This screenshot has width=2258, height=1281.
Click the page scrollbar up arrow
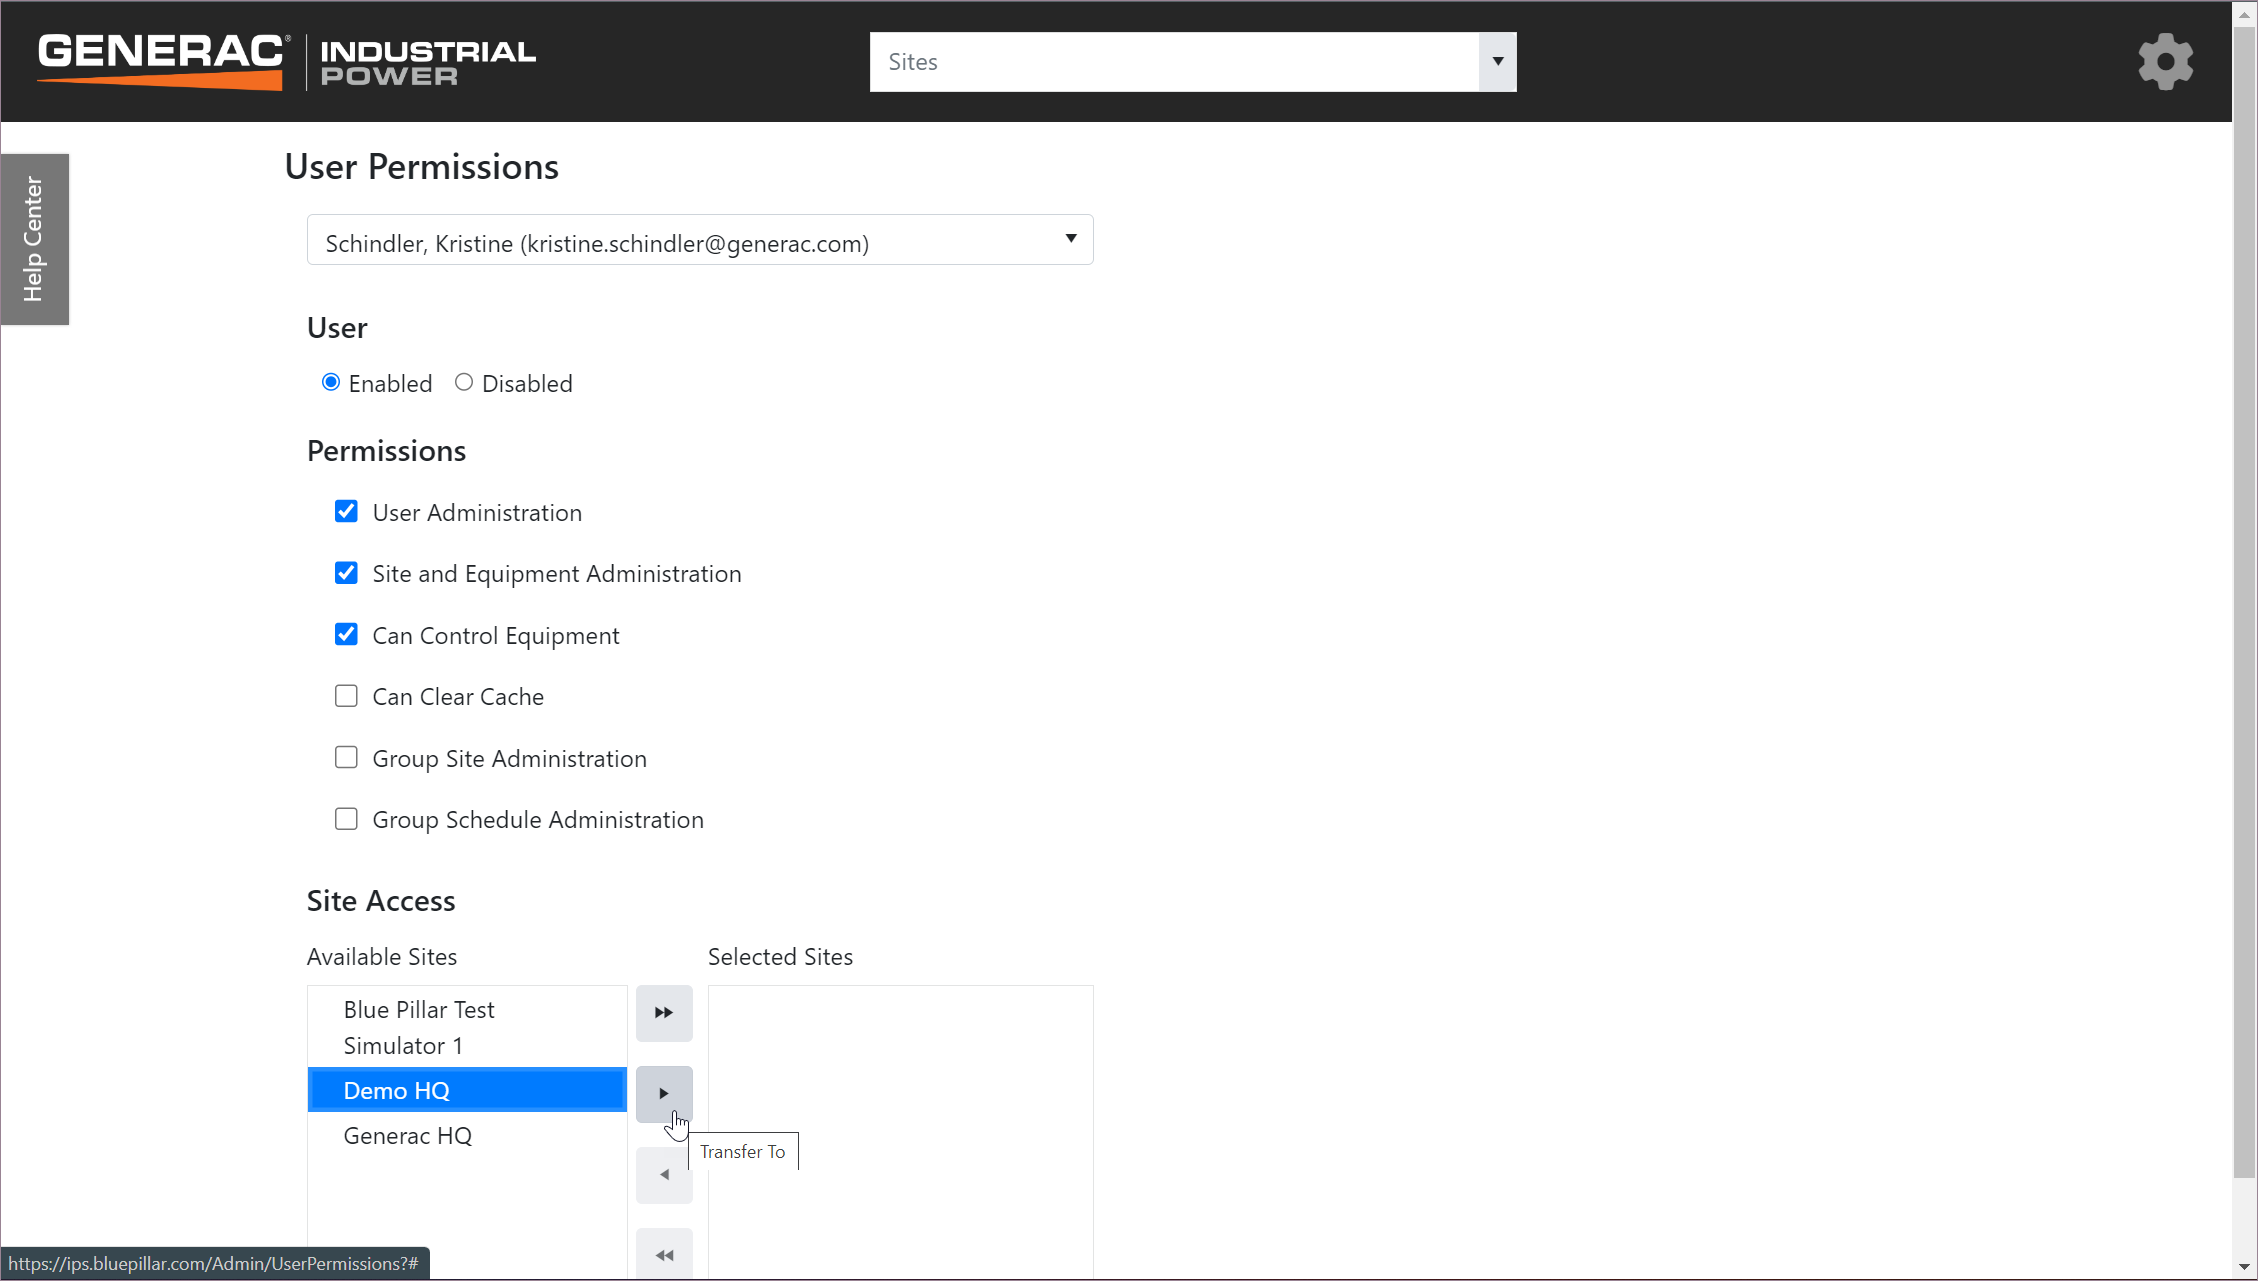tap(2245, 15)
